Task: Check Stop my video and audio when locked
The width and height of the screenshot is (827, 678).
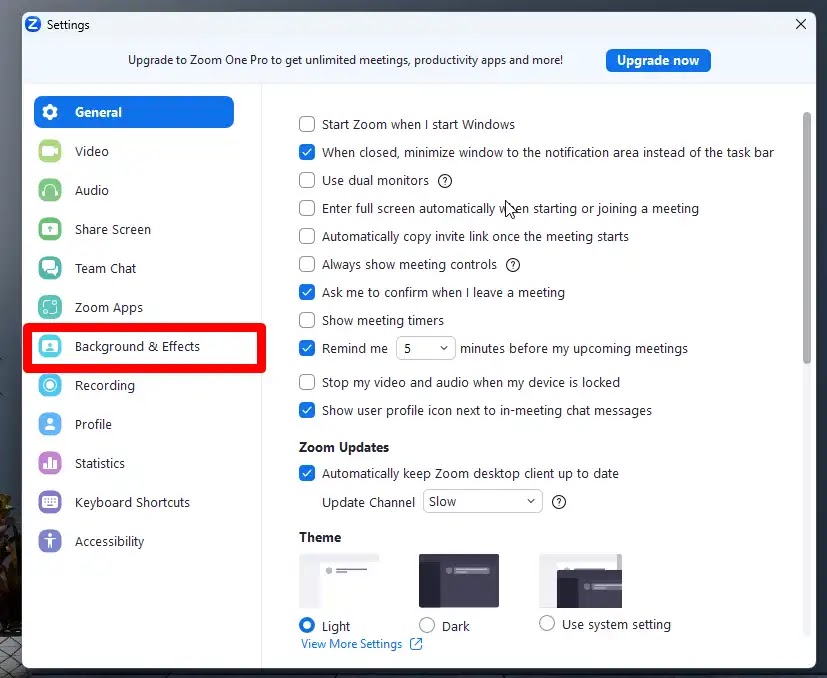Action: click(307, 382)
